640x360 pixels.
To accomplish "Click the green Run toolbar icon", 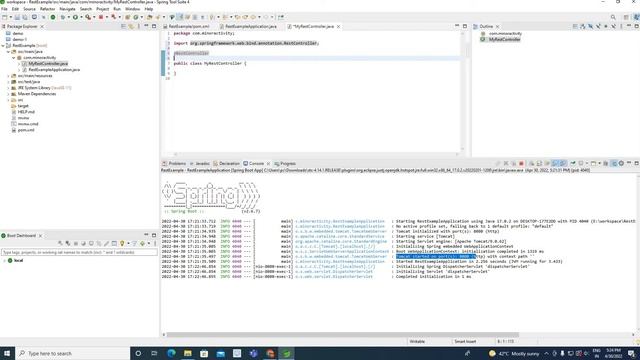I will pos(75,17).
